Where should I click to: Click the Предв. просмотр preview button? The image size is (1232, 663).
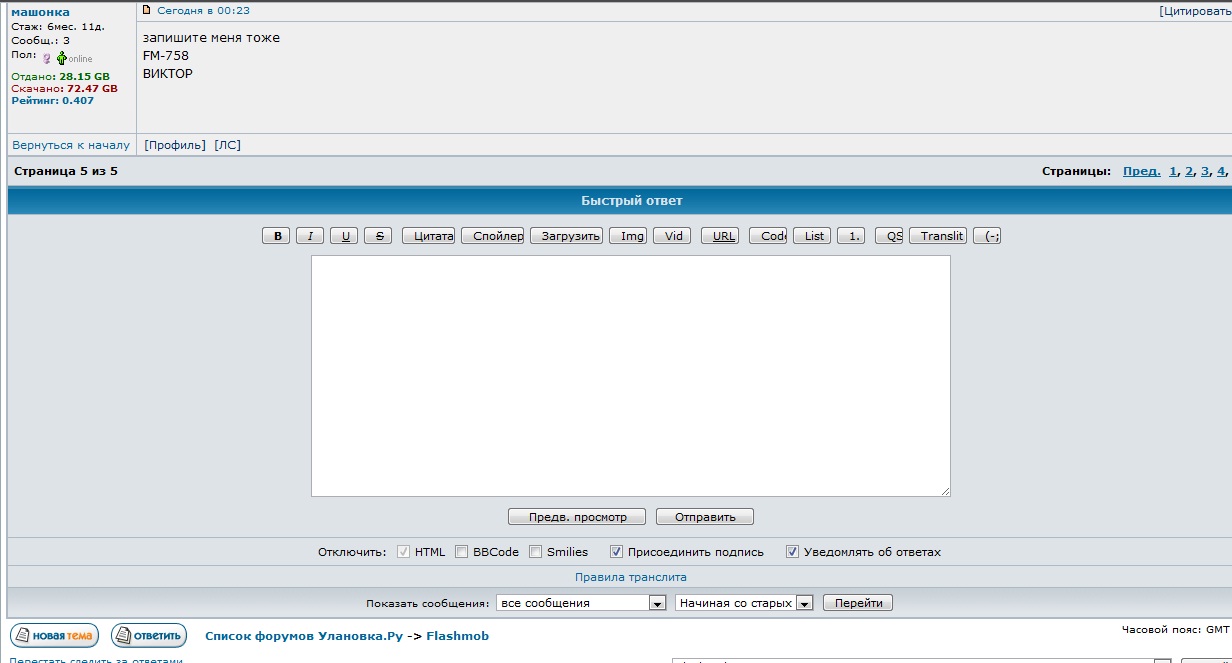(x=579, y=517)
